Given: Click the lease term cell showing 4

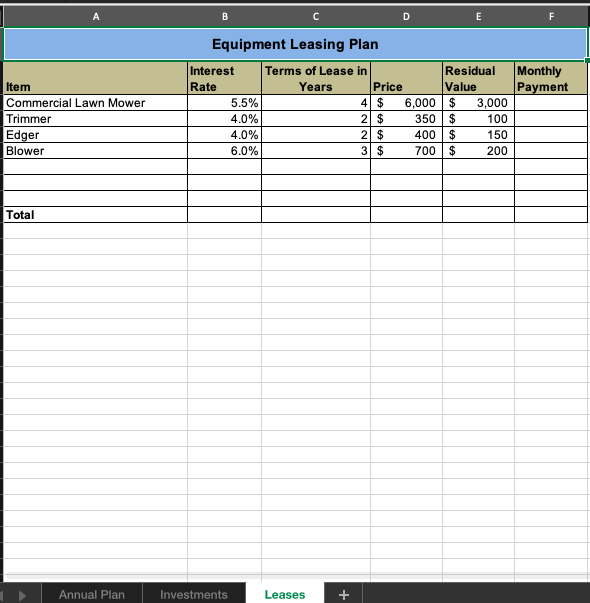Looking at the screenshot, I should 316,103.
